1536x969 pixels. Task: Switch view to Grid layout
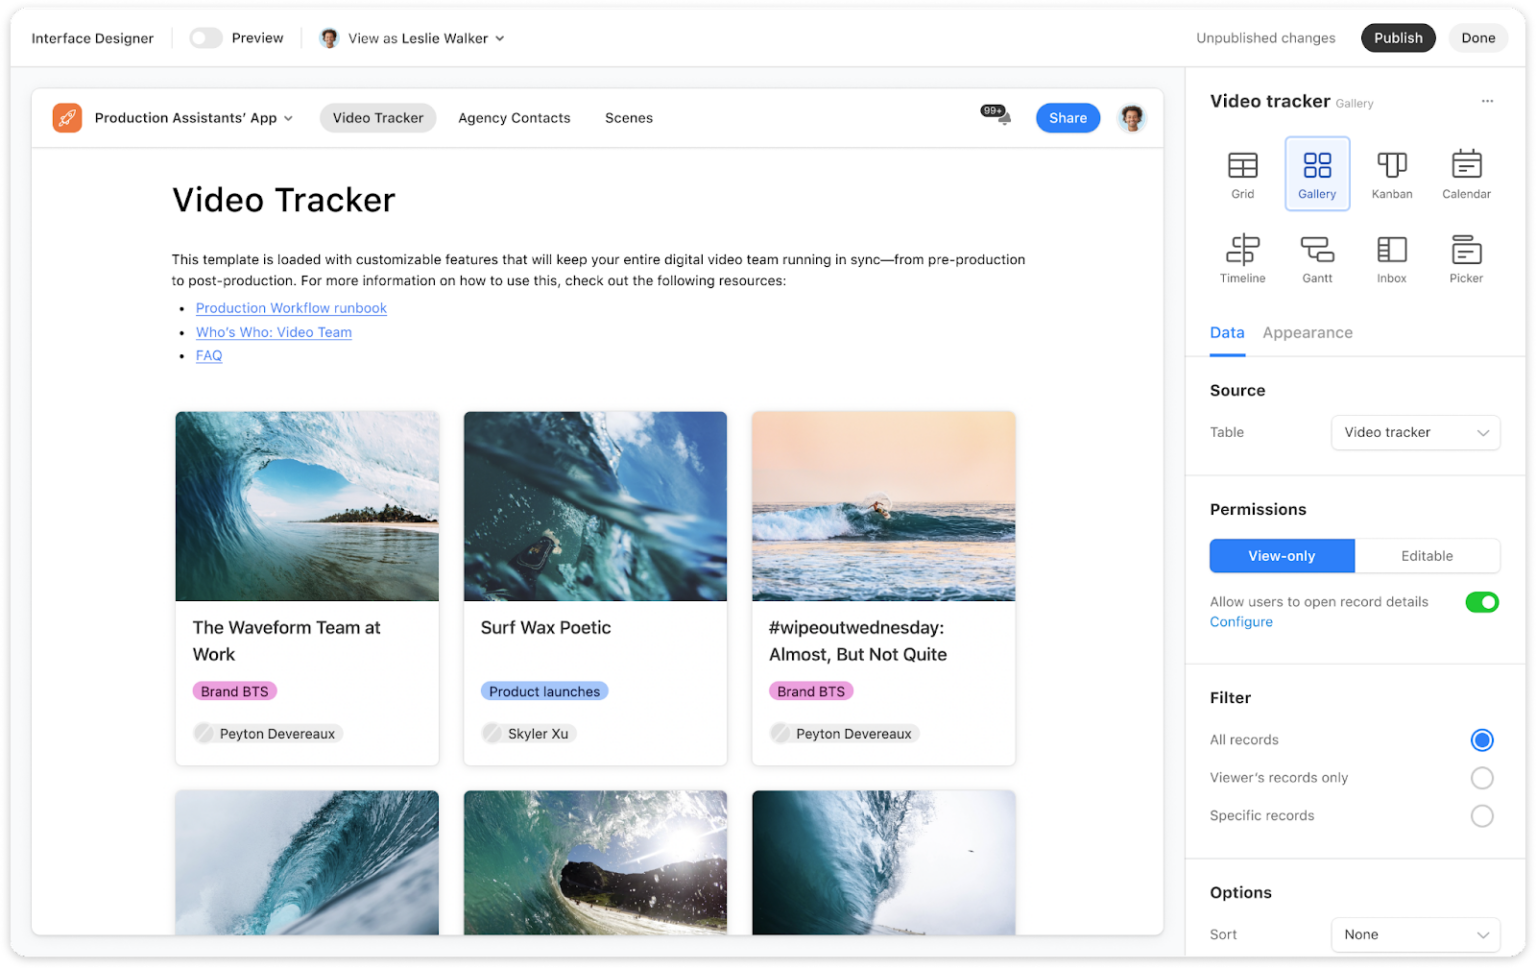[x=1242, y=173]
